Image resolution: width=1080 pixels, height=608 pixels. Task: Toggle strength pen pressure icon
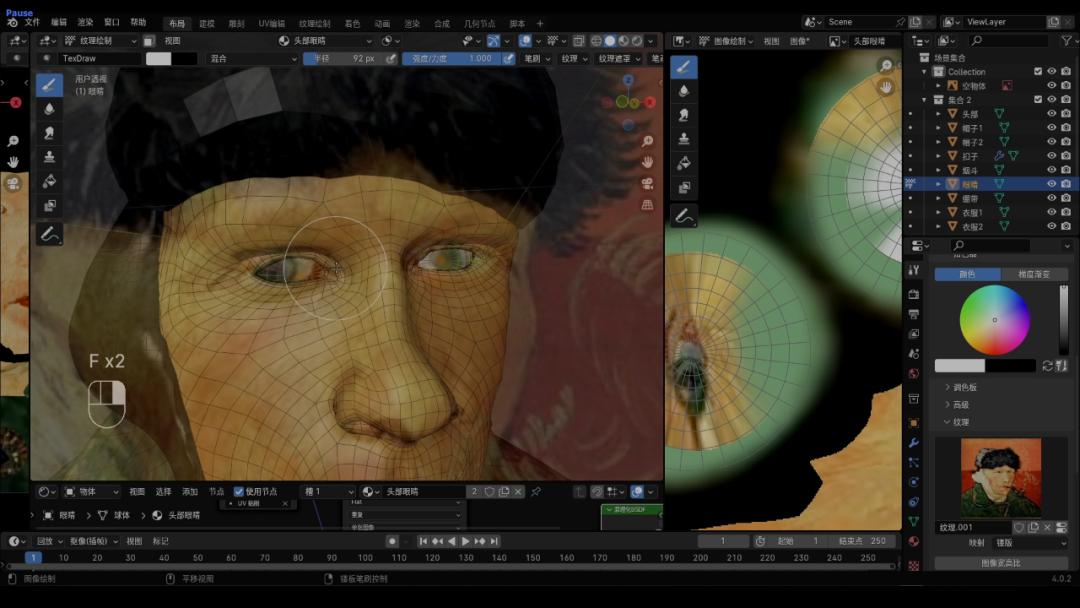click(508, 59)
